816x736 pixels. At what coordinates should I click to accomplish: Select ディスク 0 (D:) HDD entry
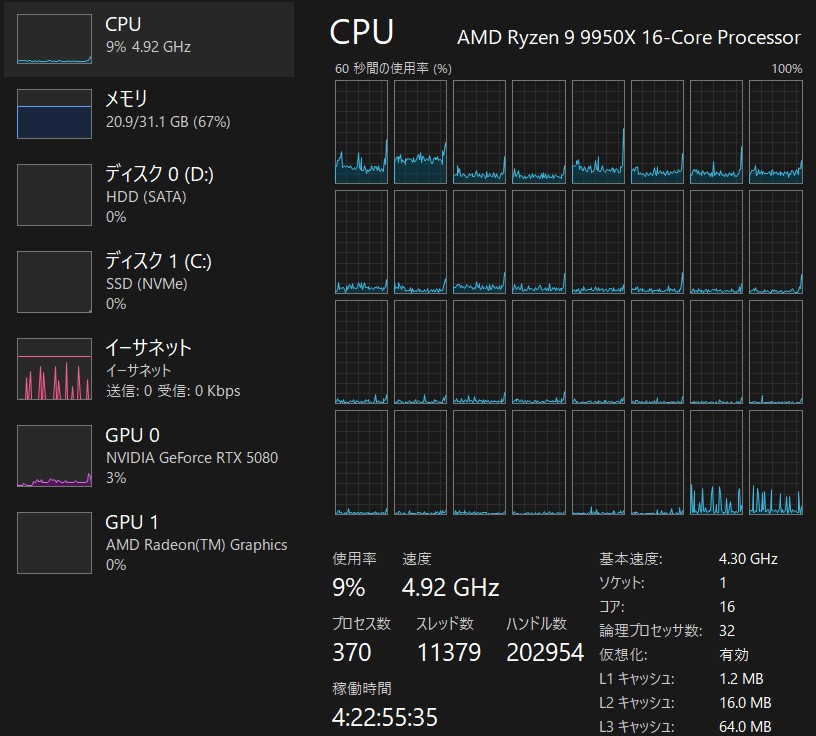[160, 195]
